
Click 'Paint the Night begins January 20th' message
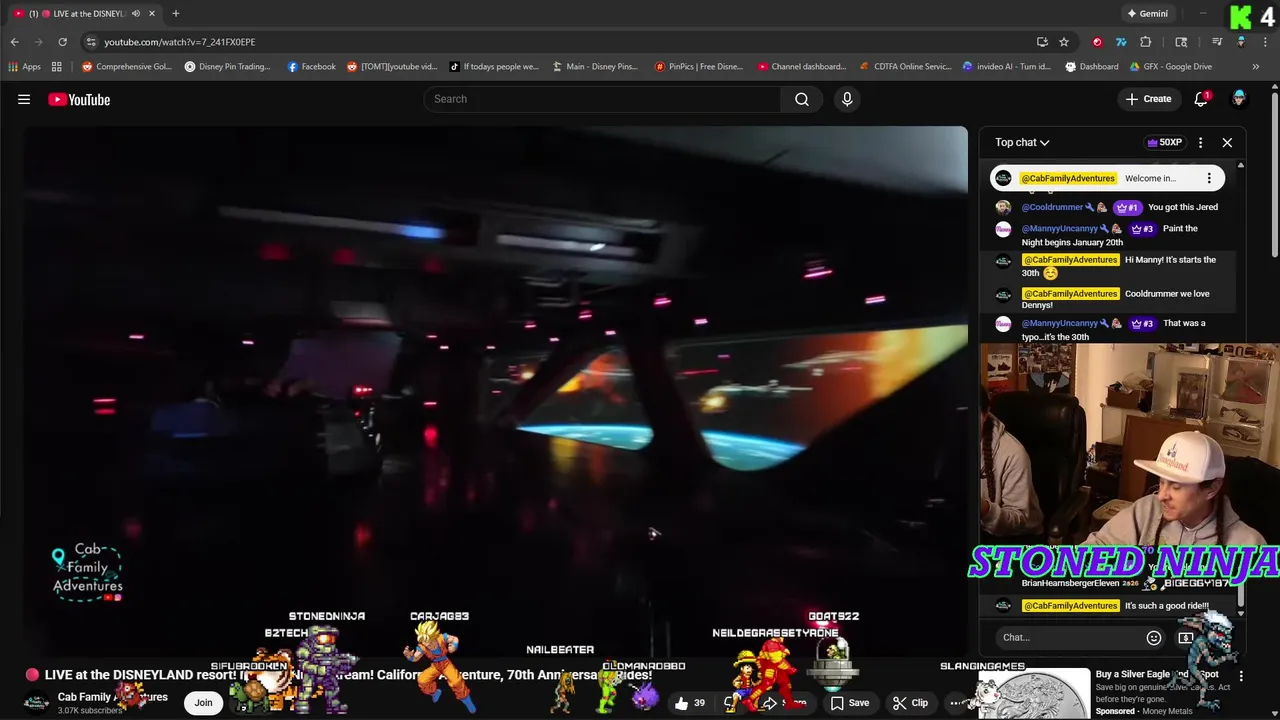coord(1109,235)
